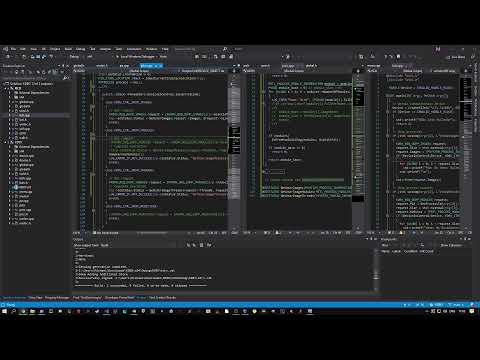The width and height of the screenshot is (480, 360).
Task: Click the Navigate Backward toolbar icon
Action: pyautogui.click(x=8, y=57)
